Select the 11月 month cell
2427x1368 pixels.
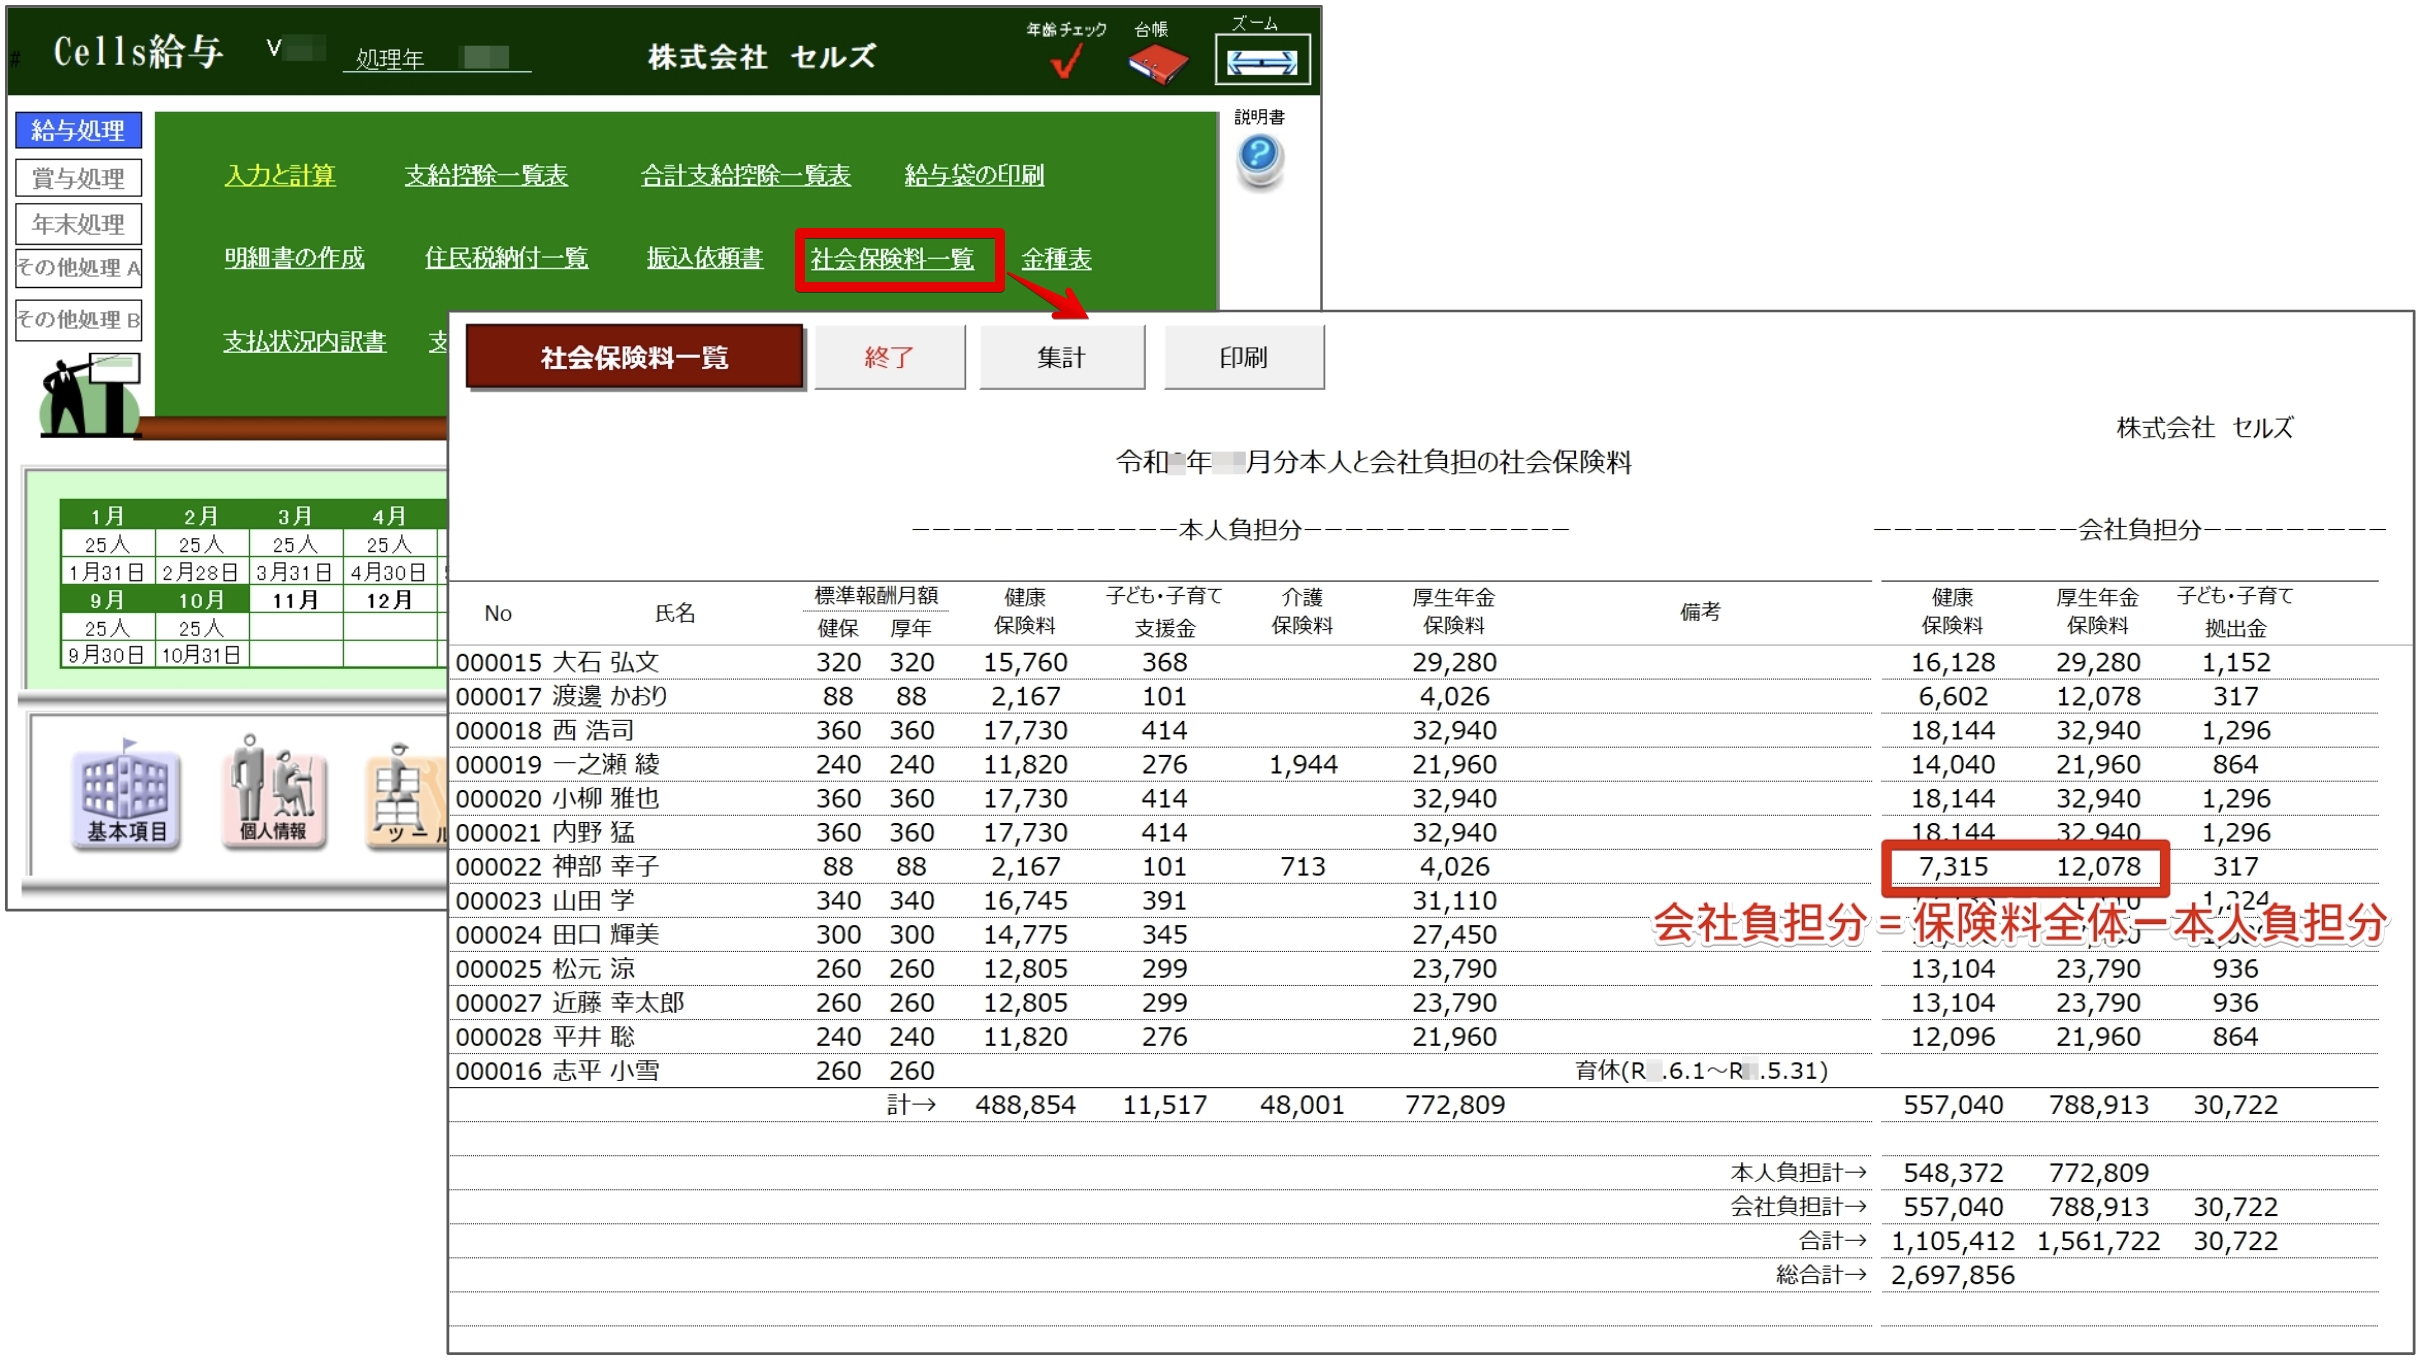296,600
